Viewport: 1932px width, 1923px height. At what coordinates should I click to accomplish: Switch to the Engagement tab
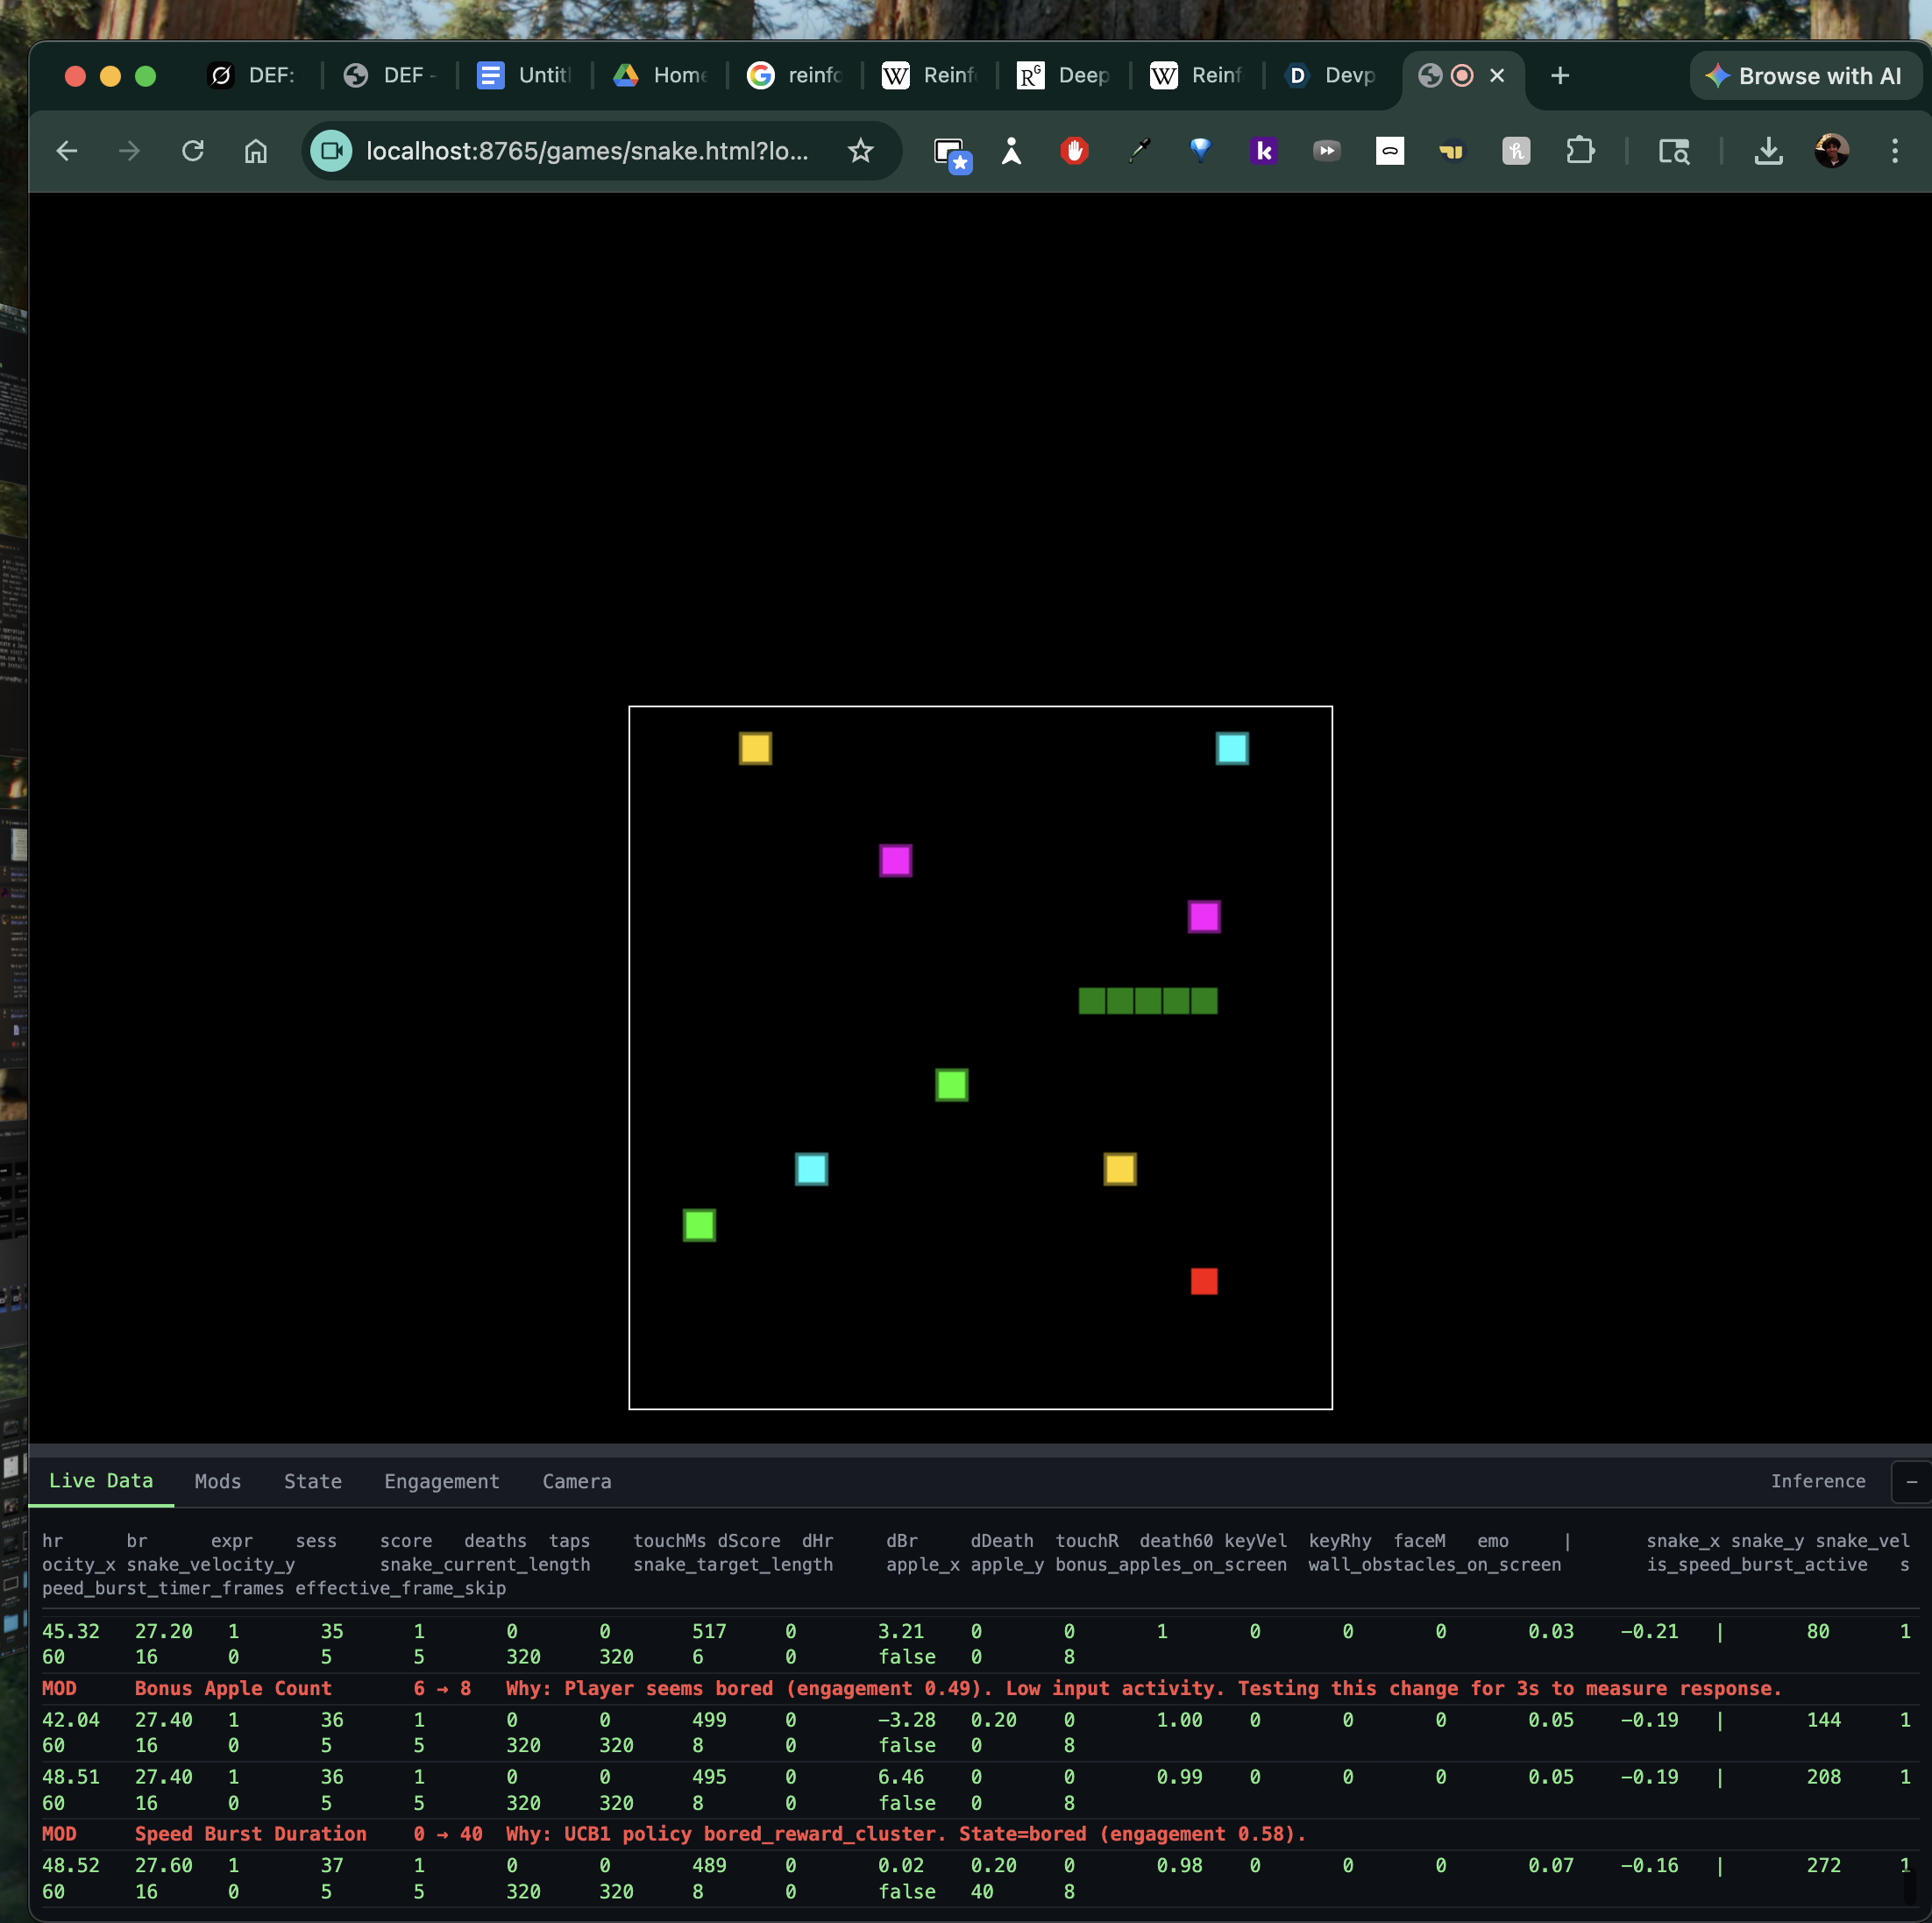[441, 1481]
